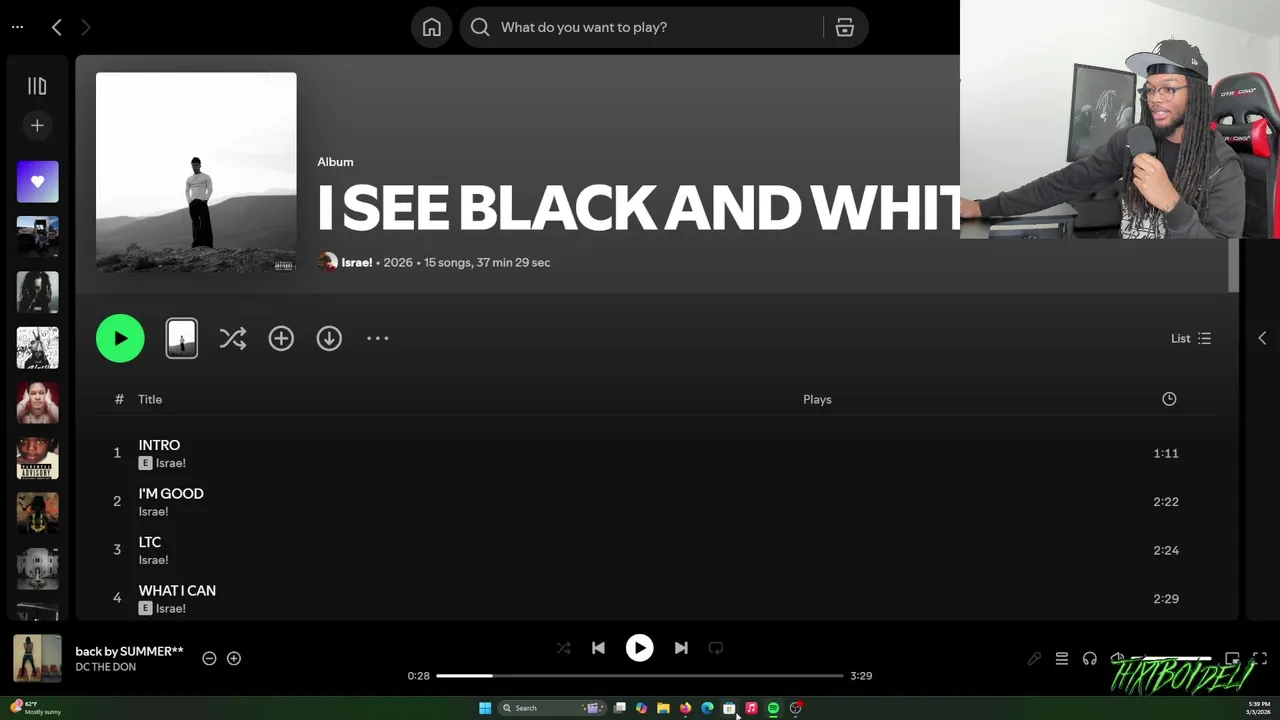1280x720 pixels.
Task: Open Microsoft Edge from the taskbar
Action: coord(707,708)
